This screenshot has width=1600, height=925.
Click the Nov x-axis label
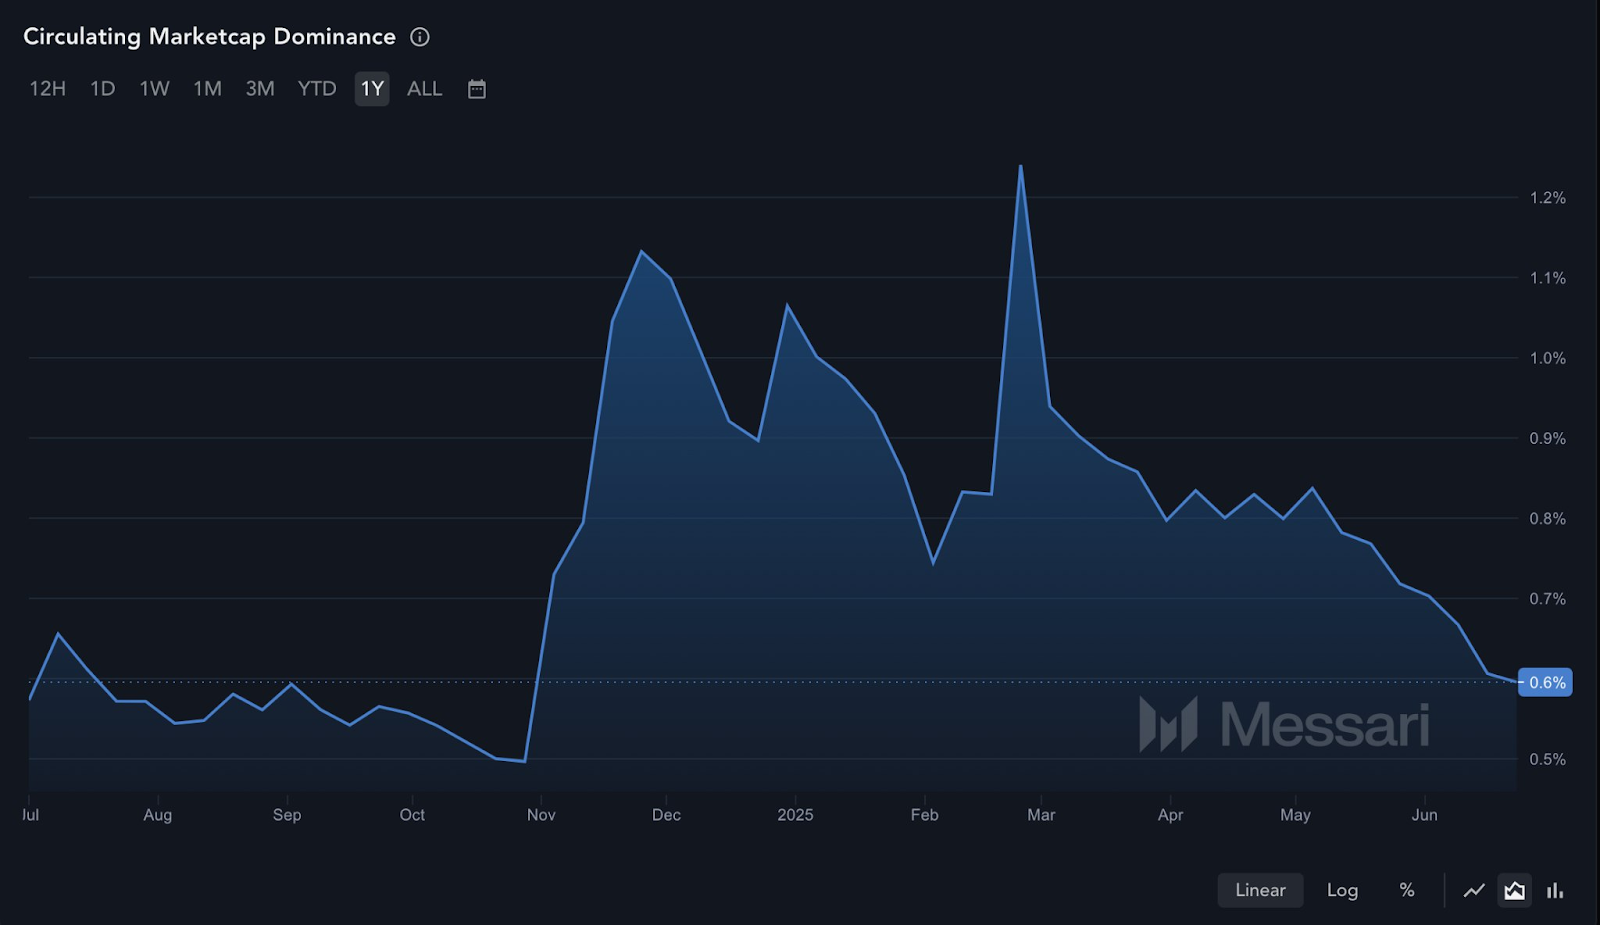click(541, 815)
